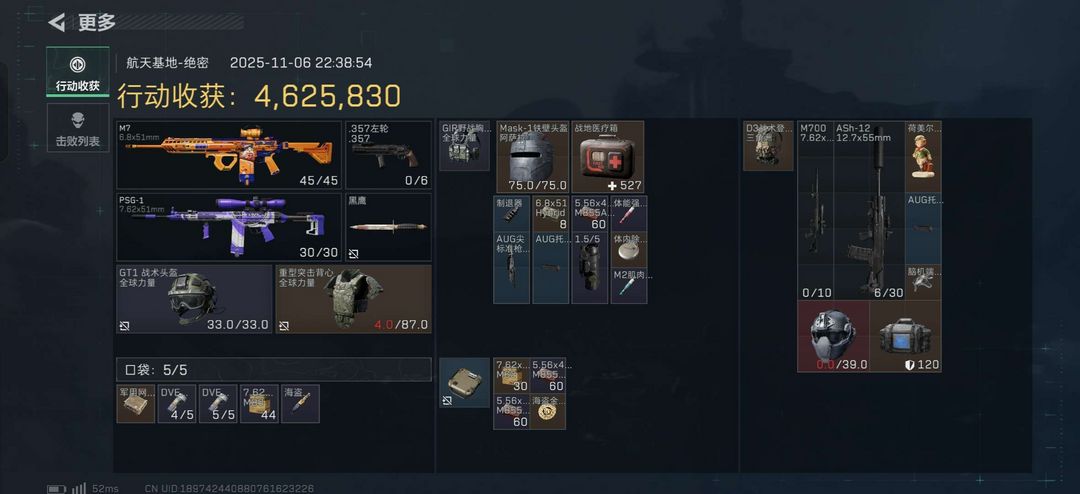Click the ASh-12 rifle in backpack
Viewport: 1080px width, 494px height.
pos(869,211)
